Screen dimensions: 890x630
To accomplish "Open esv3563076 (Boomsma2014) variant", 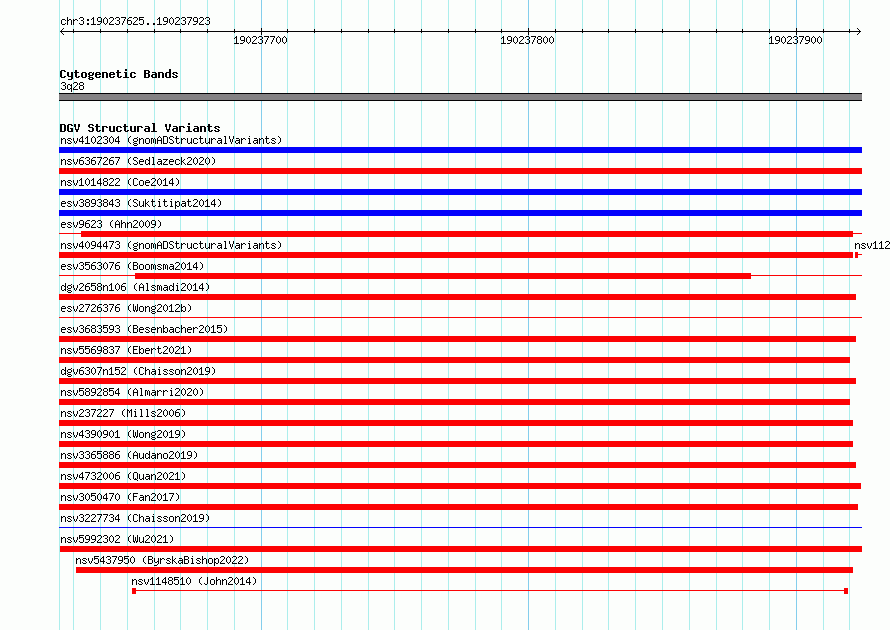I will [x=132, y=266].
